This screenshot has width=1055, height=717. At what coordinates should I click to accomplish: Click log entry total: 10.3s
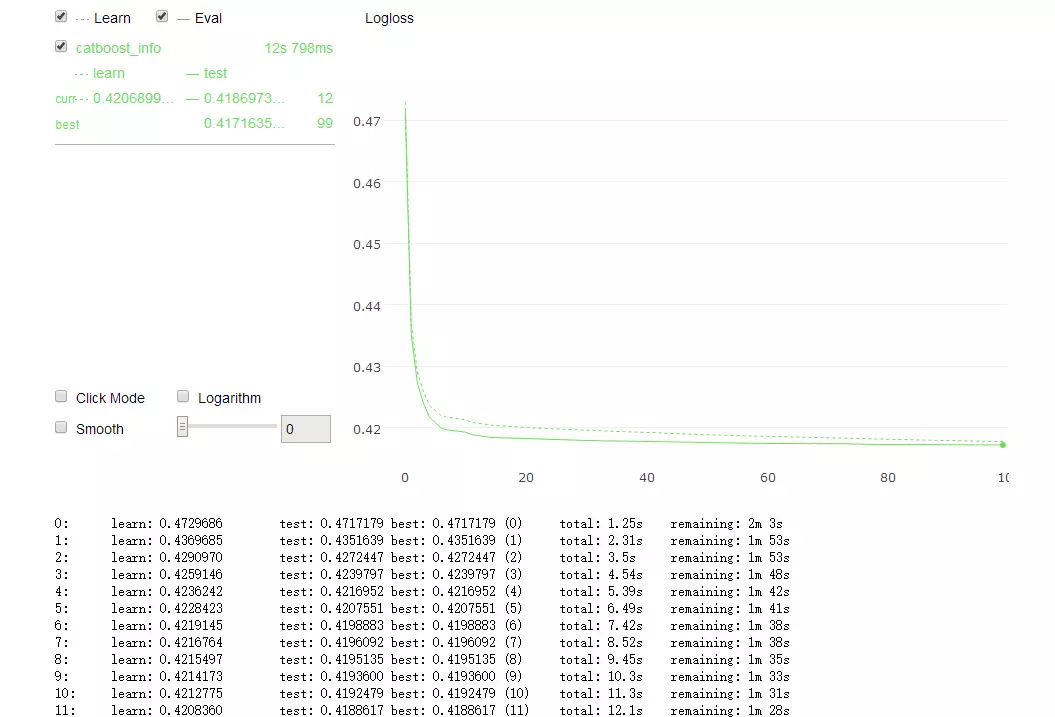pos(601,677)
